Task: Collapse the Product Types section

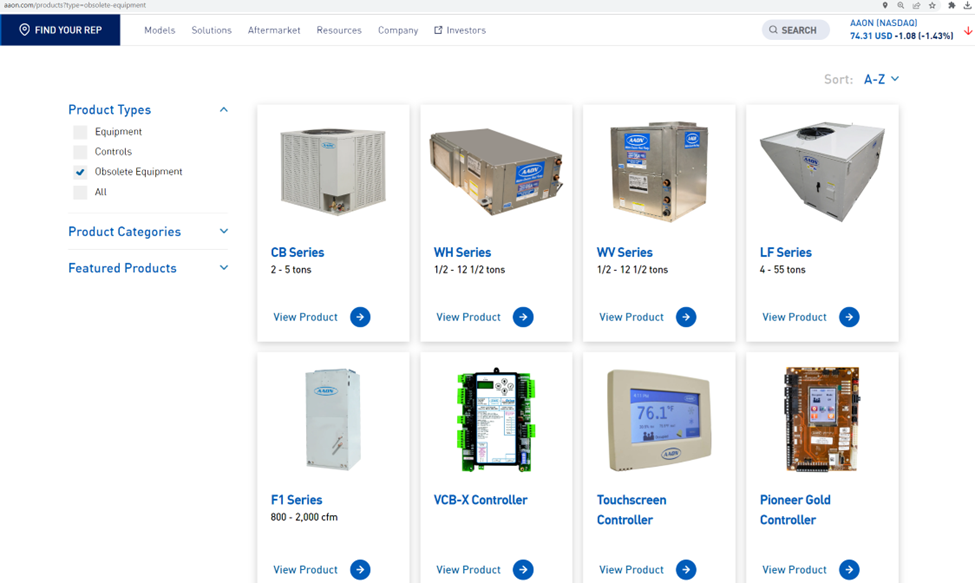Action: (224, 109)
